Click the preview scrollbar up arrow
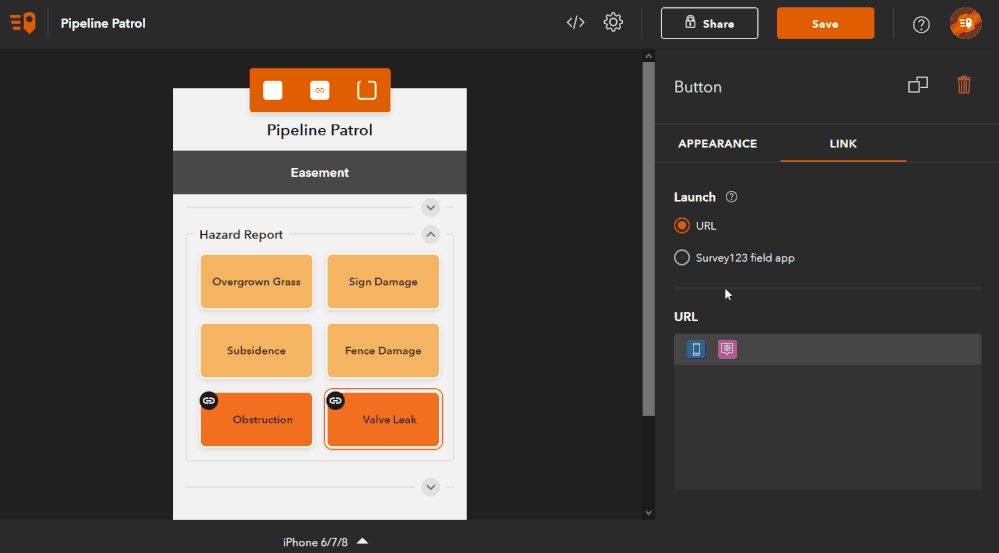Image resolution: width=999 pixels, height=553 pixels. (649, 56)
